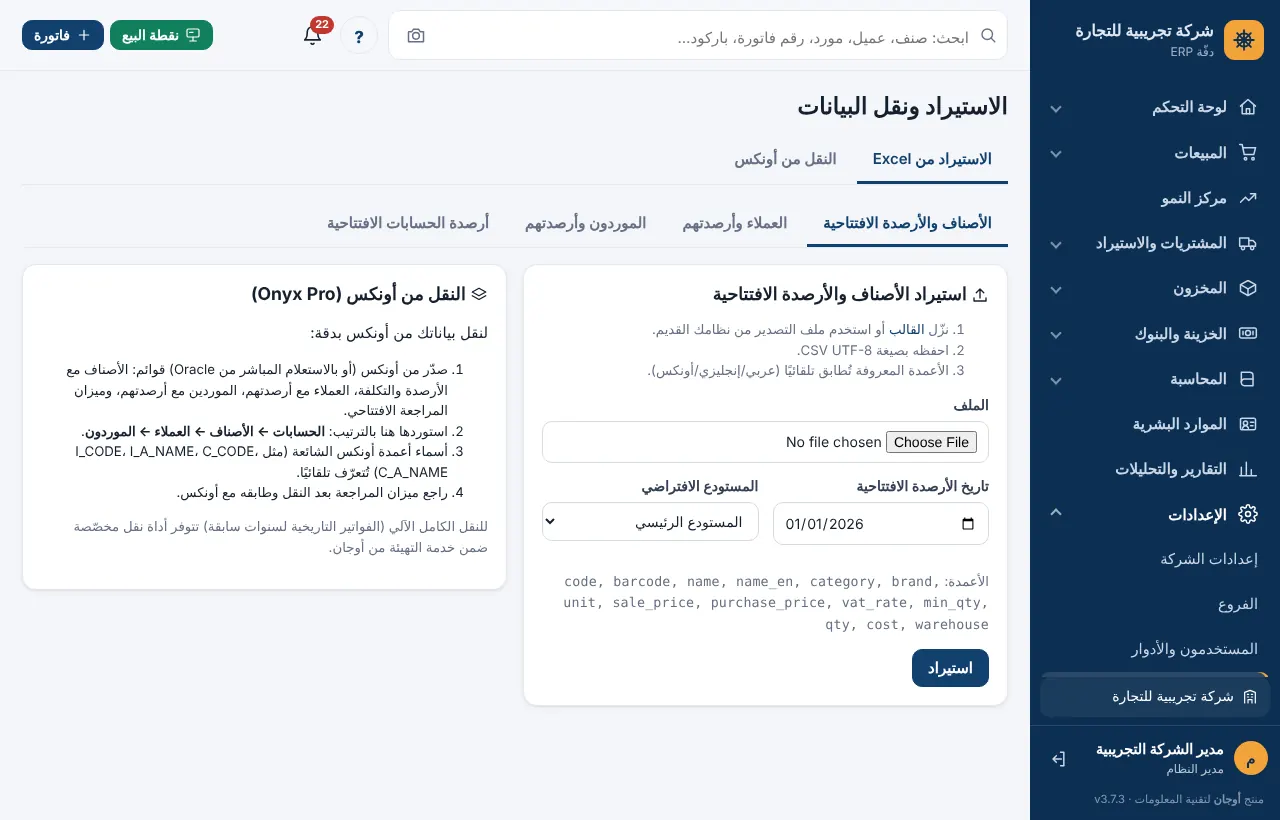Image resolution: width=1280 pixels, height=820 pixels.
Task: Click the فاتورة new invoice button
Action: [x=63, y=35]
